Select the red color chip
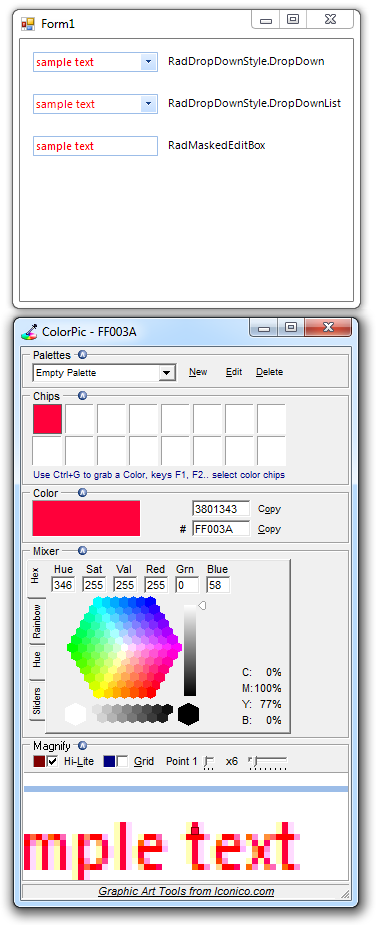The width and height of the screenshot is (391, 925). [47, 419]
